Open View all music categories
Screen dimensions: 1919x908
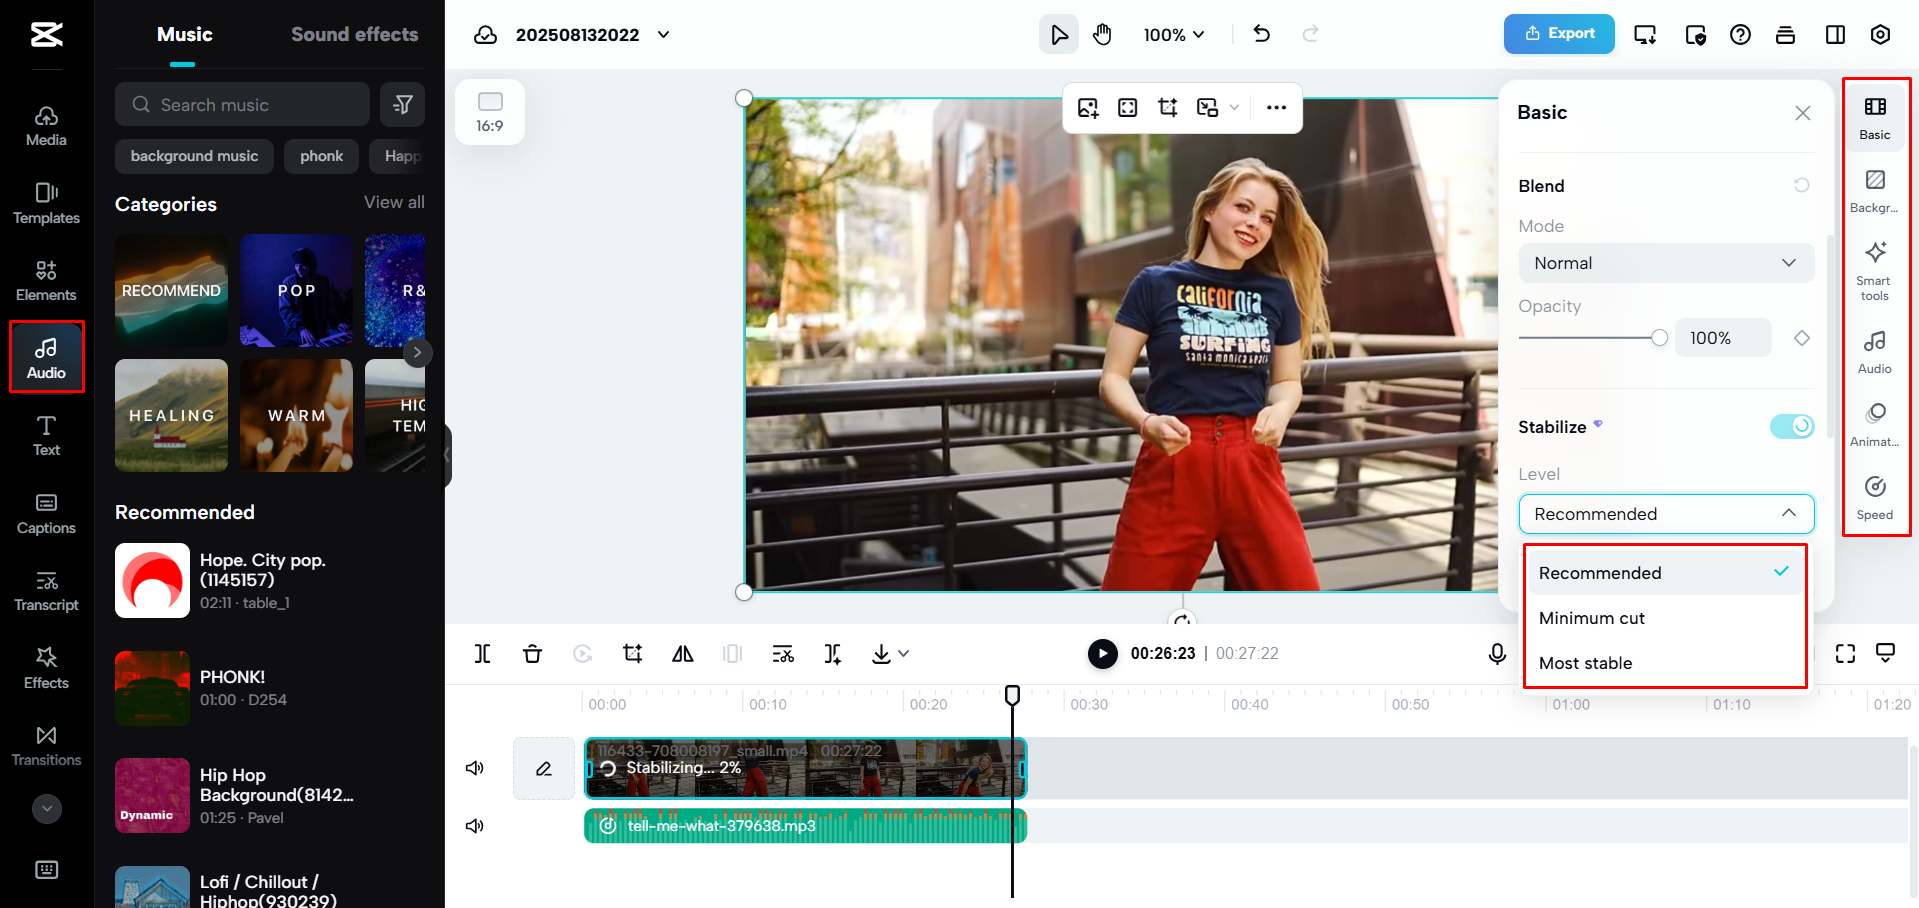pyautogui.click(x=394, y=202)
